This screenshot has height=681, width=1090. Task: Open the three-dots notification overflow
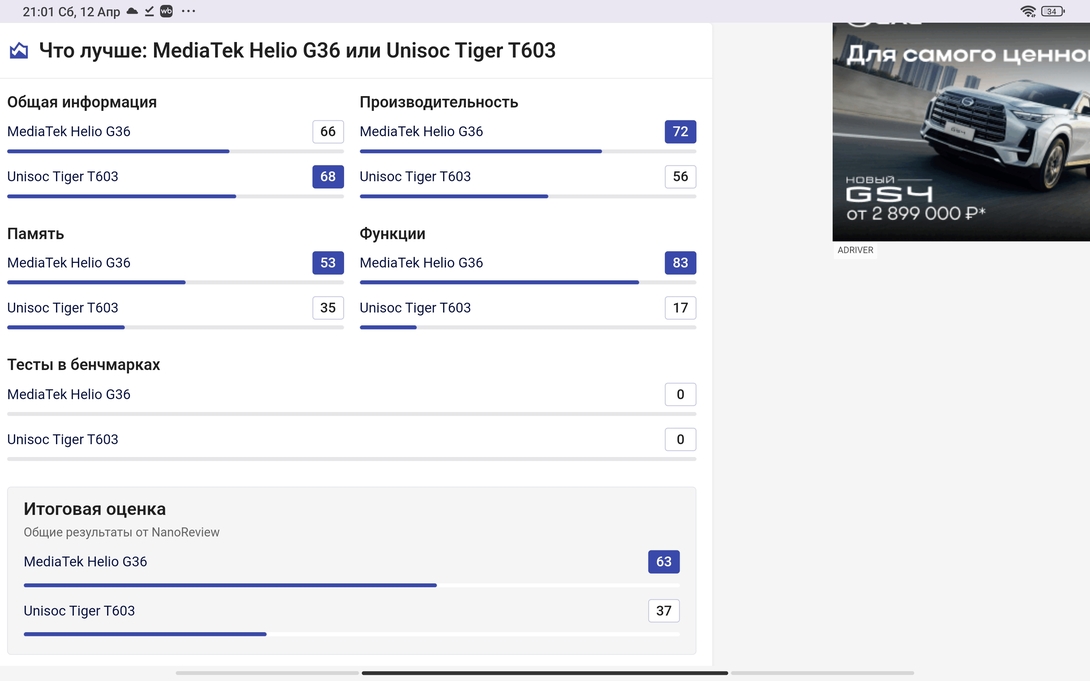click(189, 11)
